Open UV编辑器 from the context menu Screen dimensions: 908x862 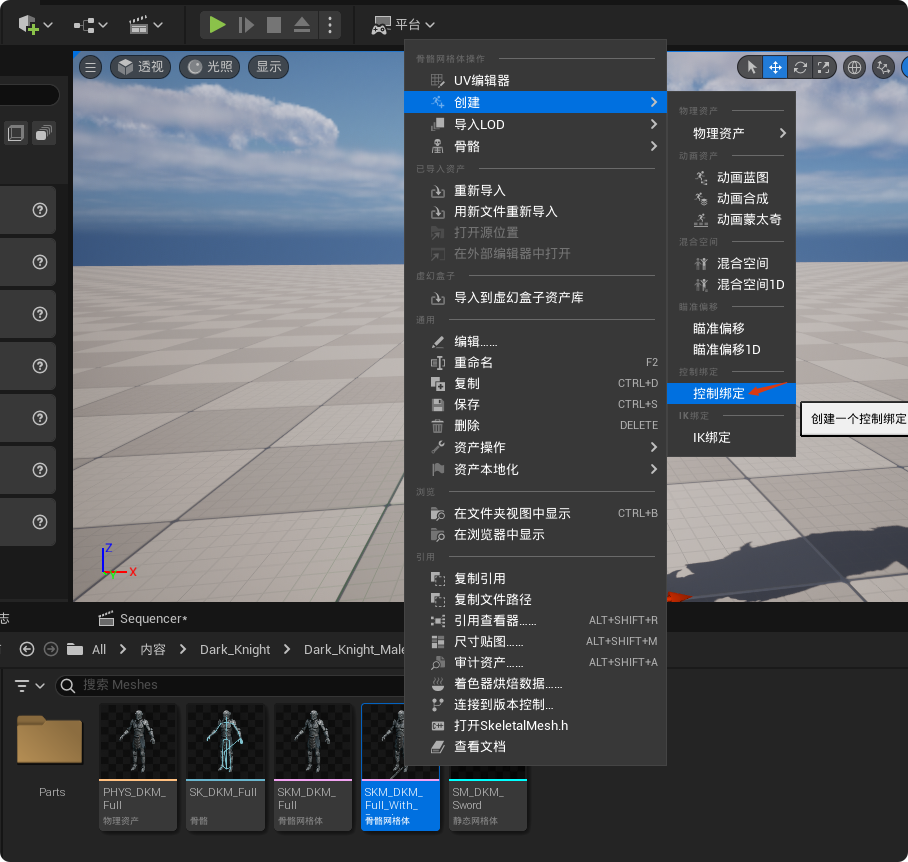tap(535, 80)
